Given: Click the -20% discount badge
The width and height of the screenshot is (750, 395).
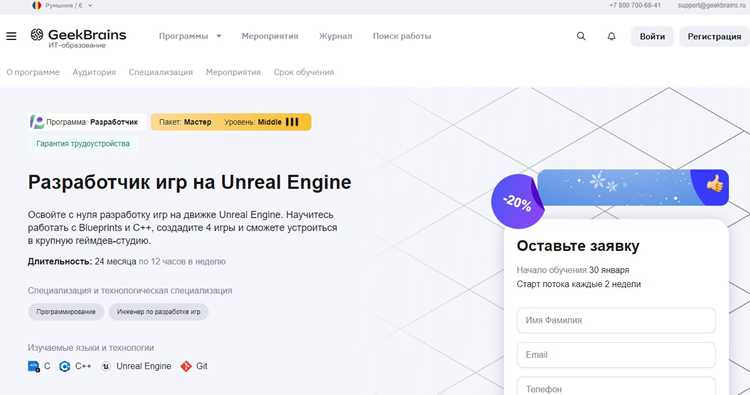Looking at the screenshot, I should tap(518, 202).
